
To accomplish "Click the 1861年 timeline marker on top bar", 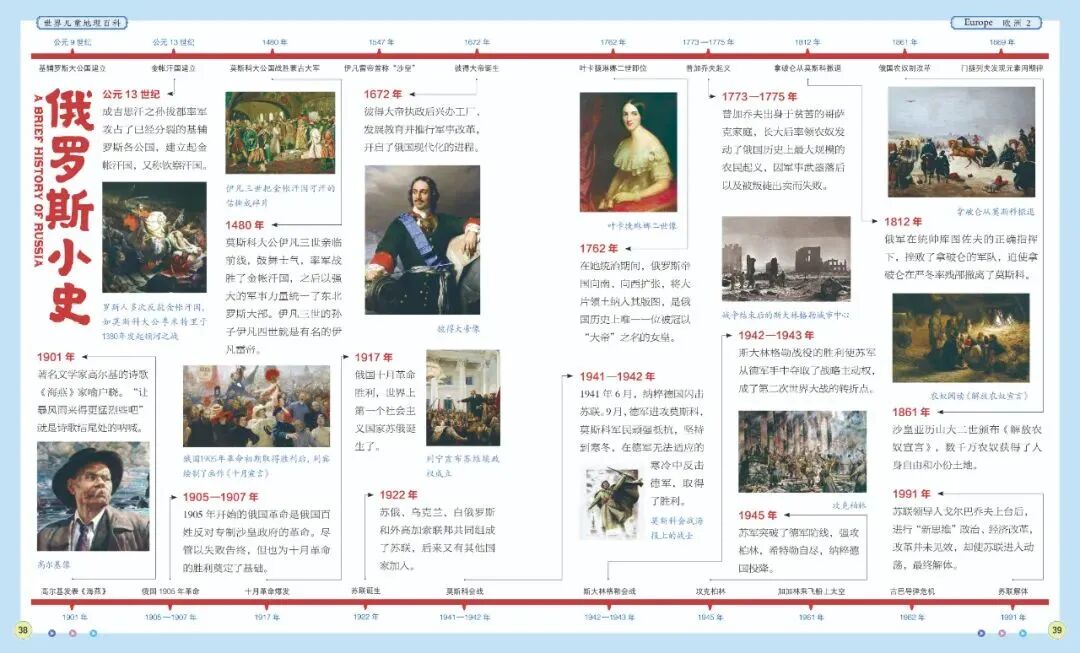I will point(904,42).
